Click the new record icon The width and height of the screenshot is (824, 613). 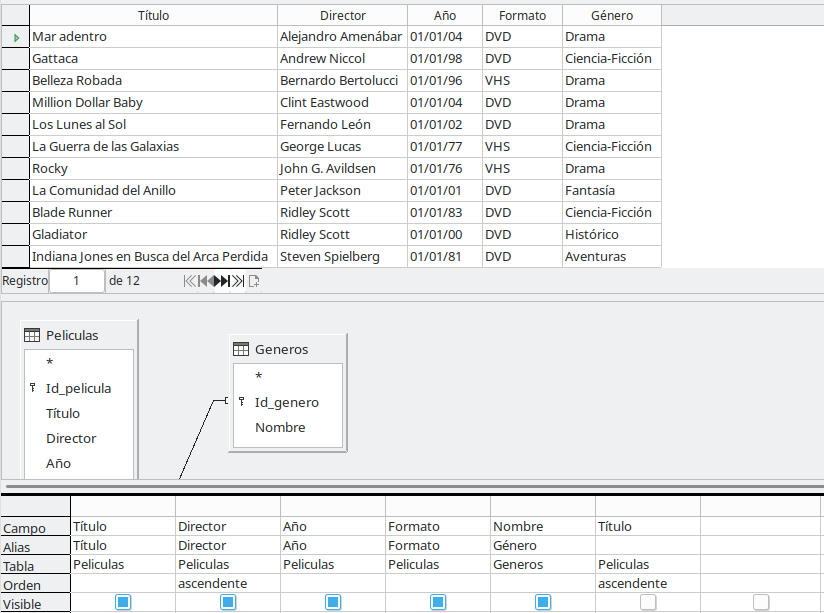[x=254, y=281]
